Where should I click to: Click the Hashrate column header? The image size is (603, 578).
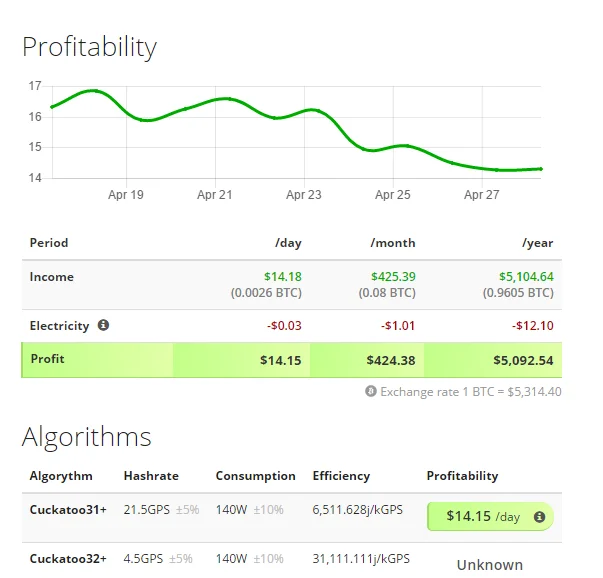150,476
